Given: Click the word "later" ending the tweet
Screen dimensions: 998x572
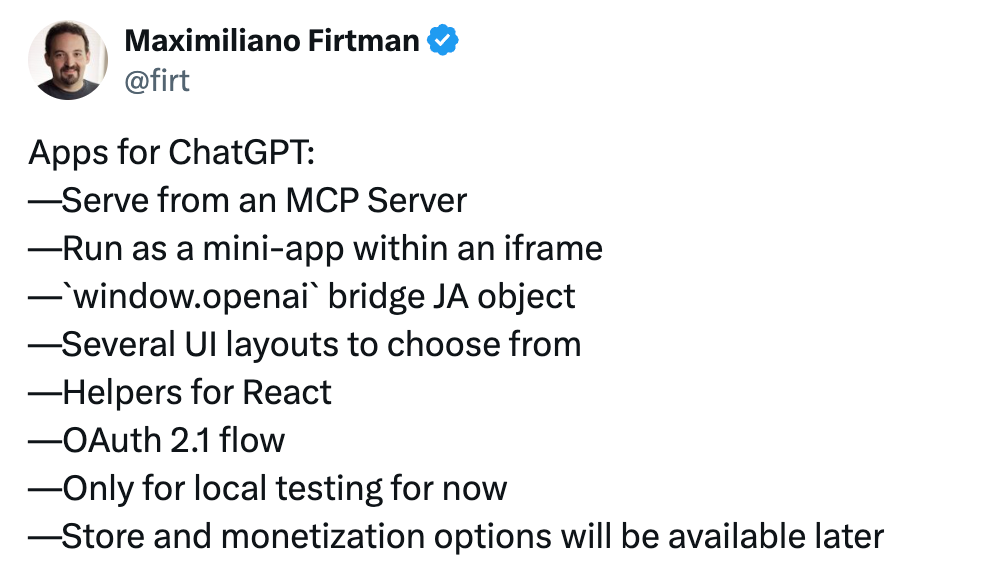Looking at the screenshot, I should pos(845,536).
